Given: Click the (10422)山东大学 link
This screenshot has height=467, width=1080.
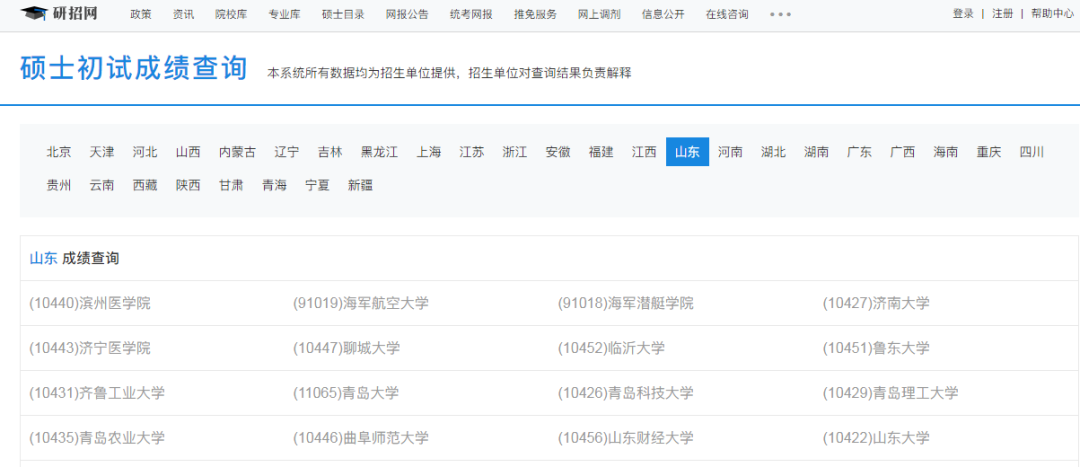Looking at the screenshot, I should coord(876,438).
